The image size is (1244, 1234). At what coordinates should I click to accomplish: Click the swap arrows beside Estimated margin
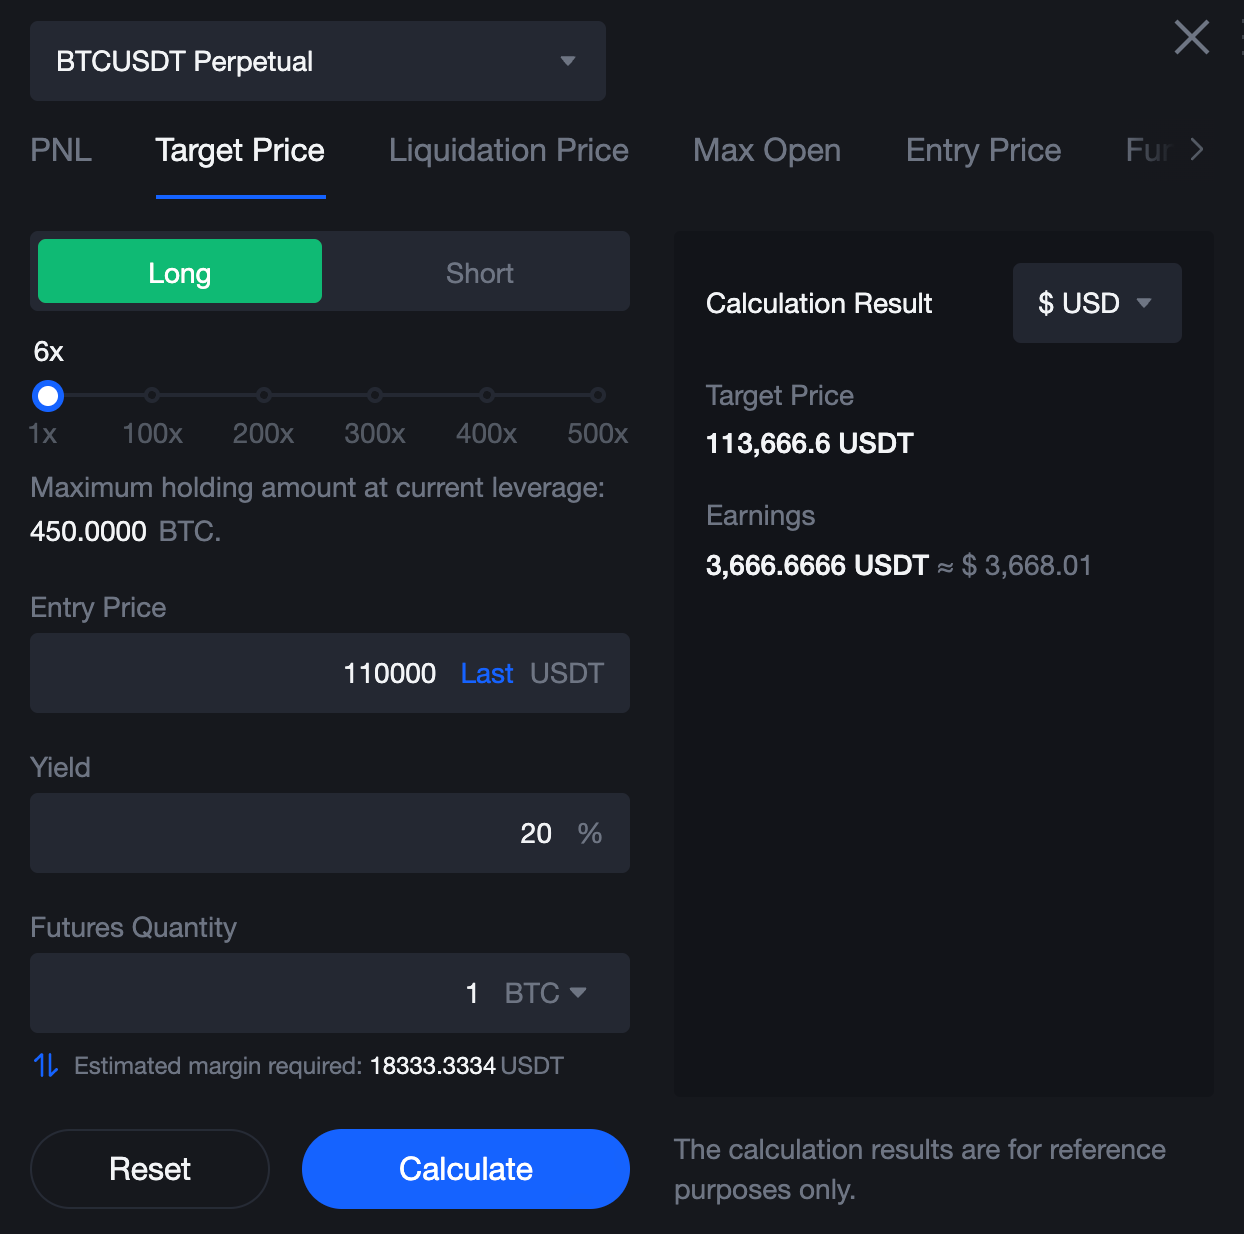pyautogui.click(x=46, y=1065)
